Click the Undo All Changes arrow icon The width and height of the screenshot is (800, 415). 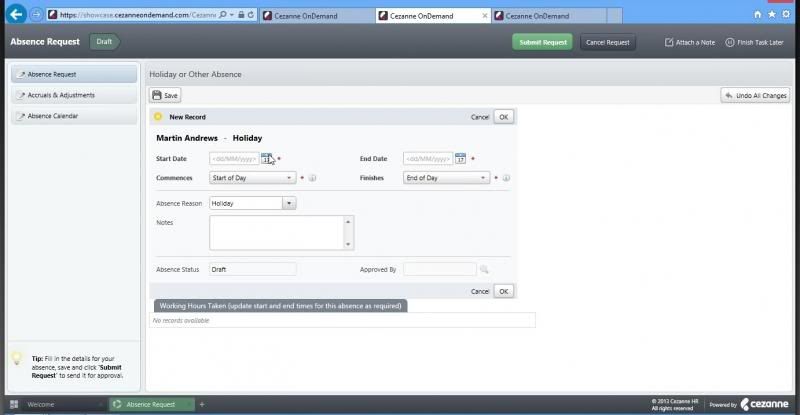(729, 95)
